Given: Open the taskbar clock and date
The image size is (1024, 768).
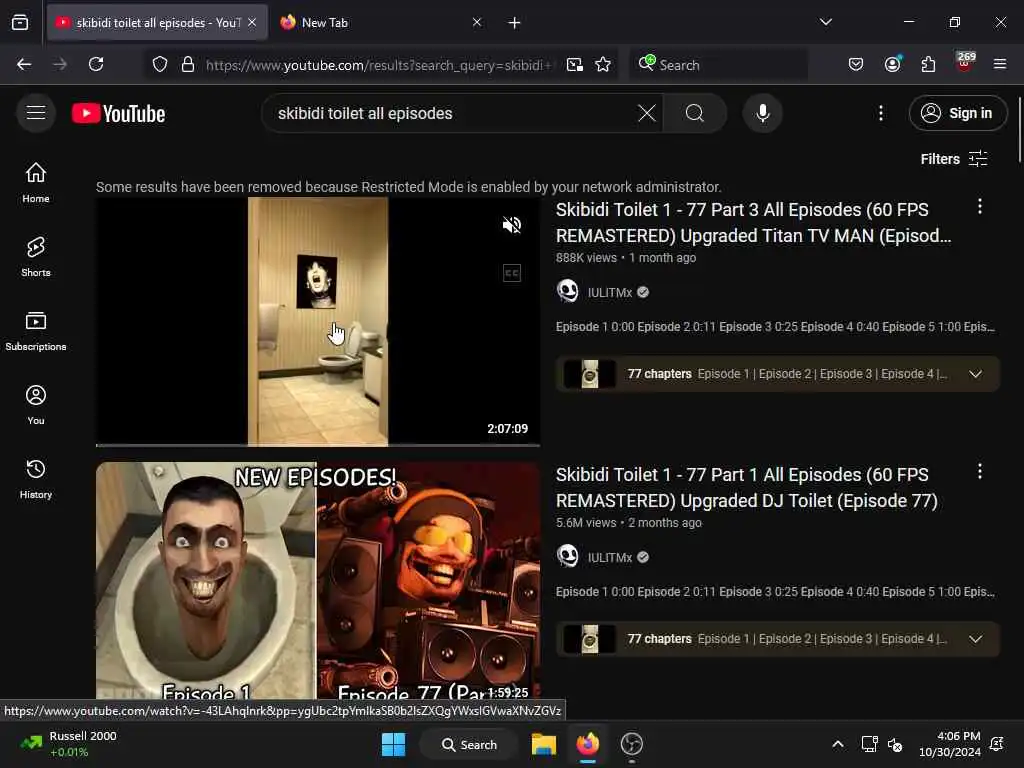Looking at the screenshot, I should (950, 744).
